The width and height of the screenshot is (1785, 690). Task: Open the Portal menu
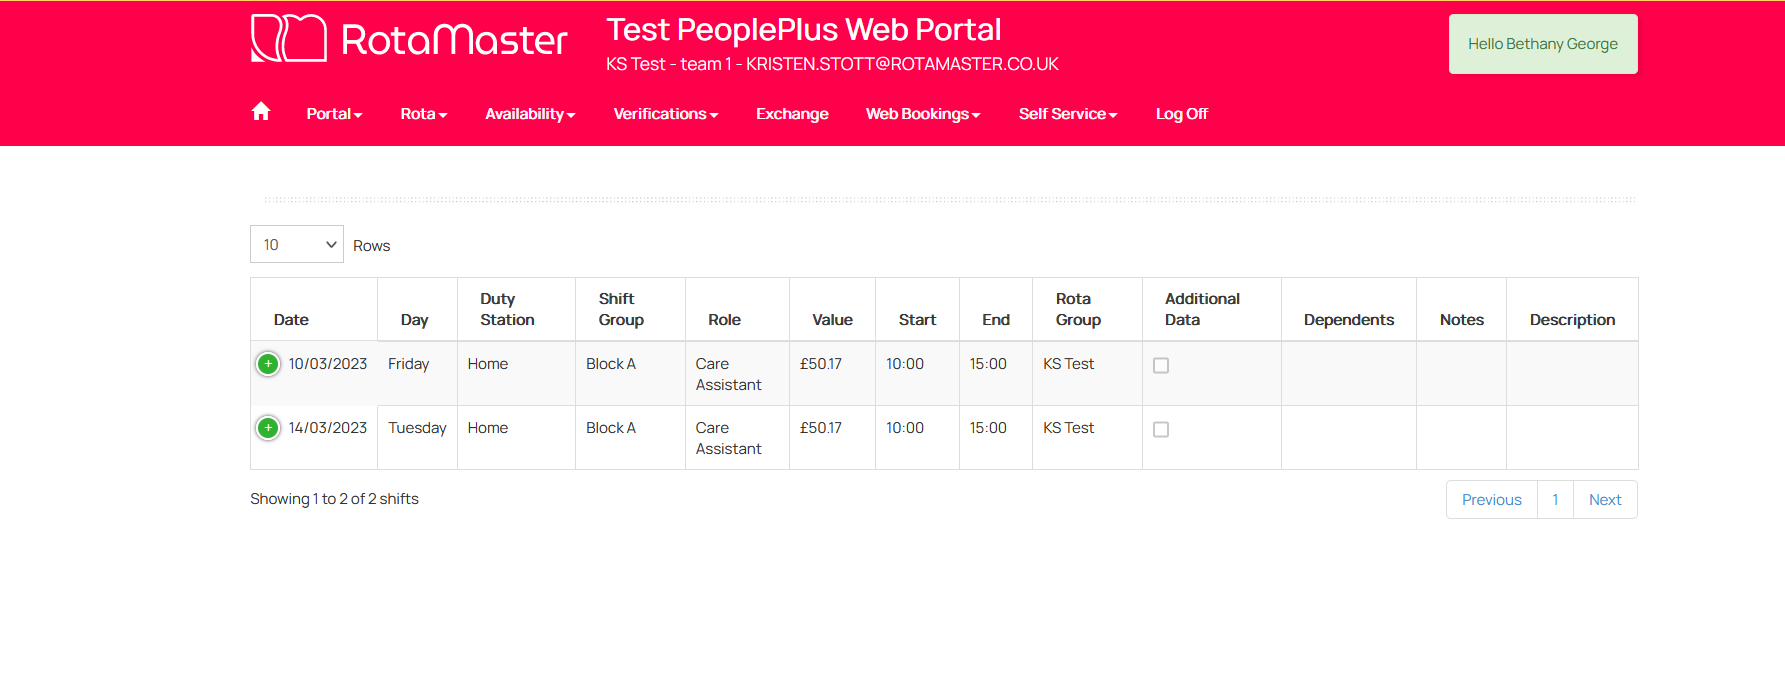334,114
